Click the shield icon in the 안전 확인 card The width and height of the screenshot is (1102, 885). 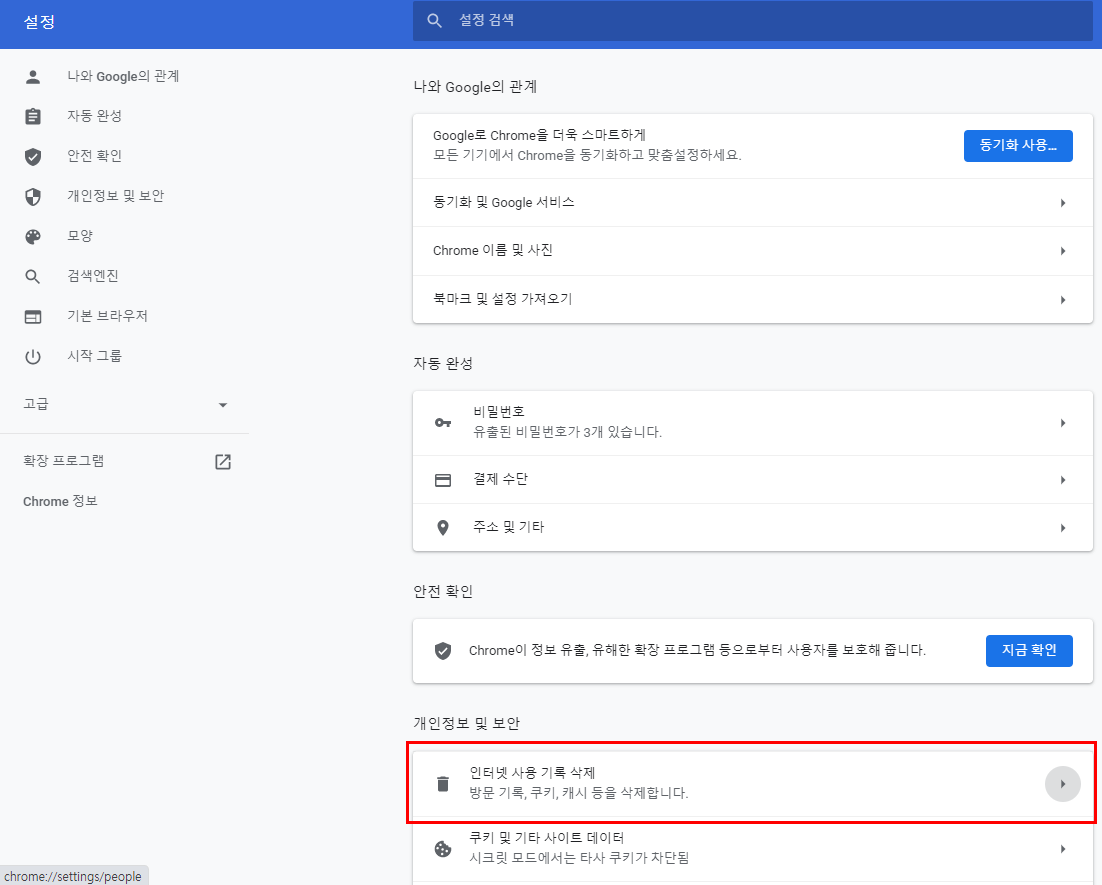[443, 651]
